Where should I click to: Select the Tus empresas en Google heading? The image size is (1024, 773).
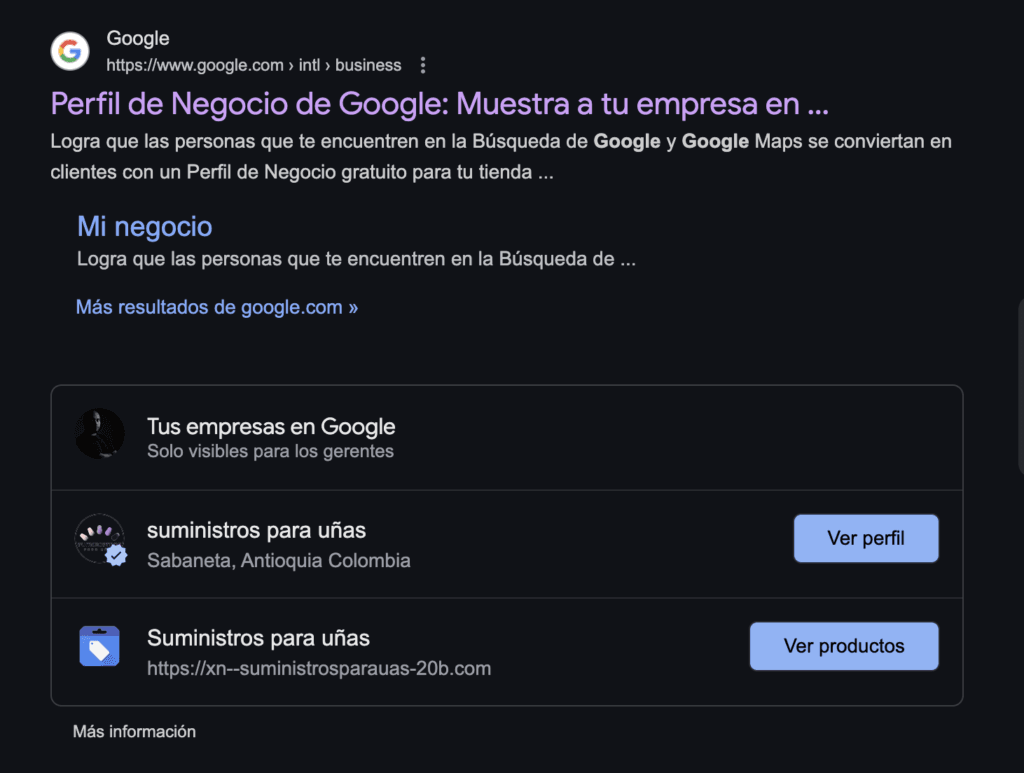click(x=270, y=427)
